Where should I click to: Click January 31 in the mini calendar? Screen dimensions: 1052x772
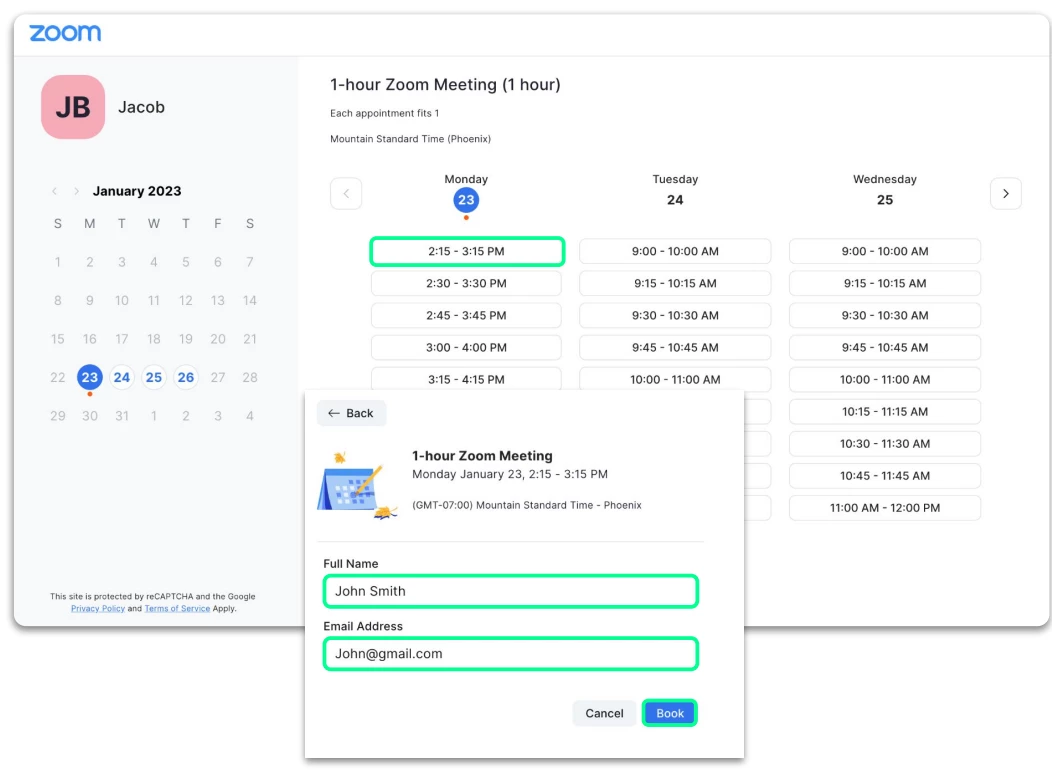click(121, 416)
